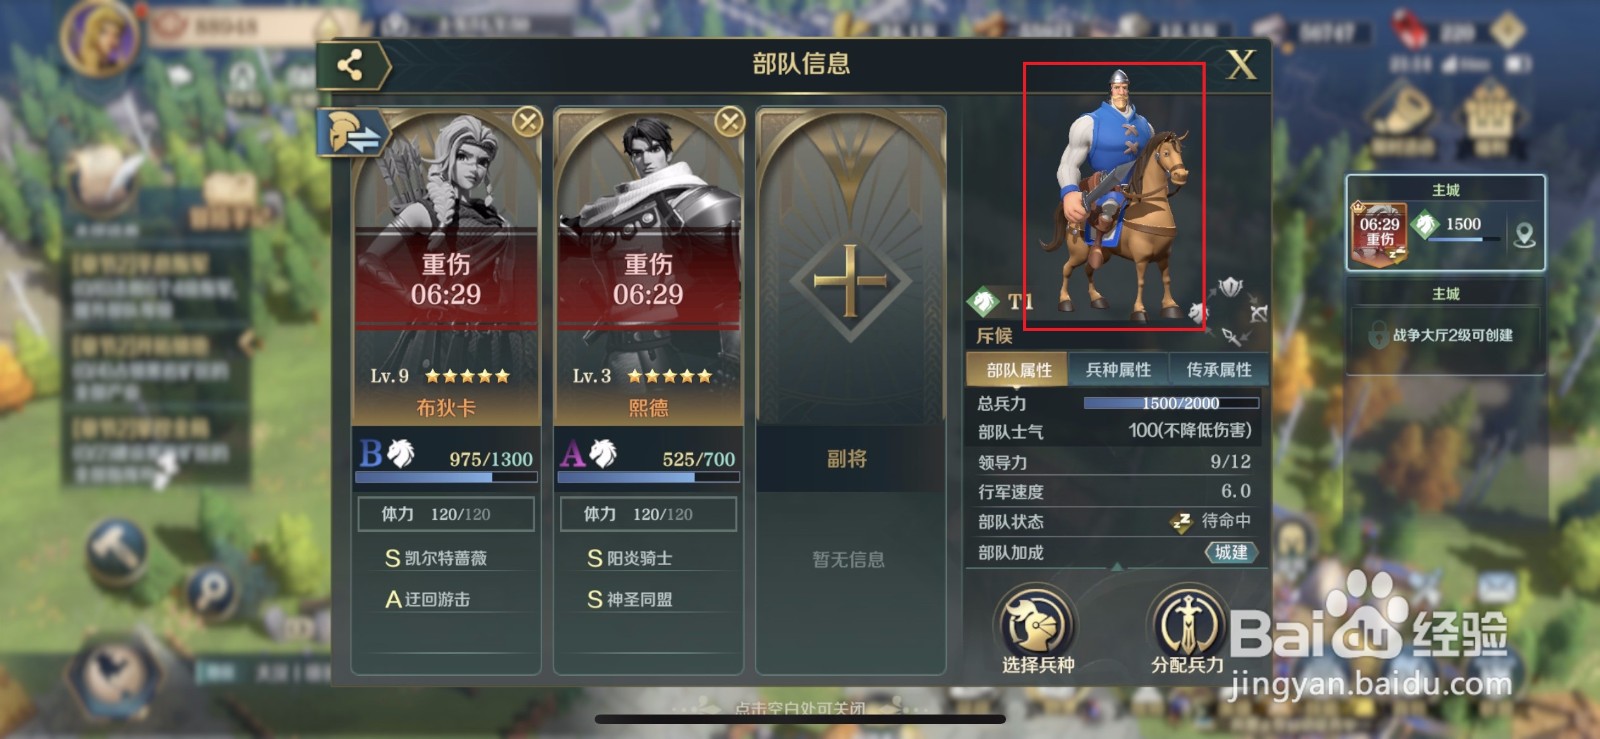Switch to 兵种属性 tab
The height and width of the screenshot is (739, 1600).
(x=1118, y=370)
